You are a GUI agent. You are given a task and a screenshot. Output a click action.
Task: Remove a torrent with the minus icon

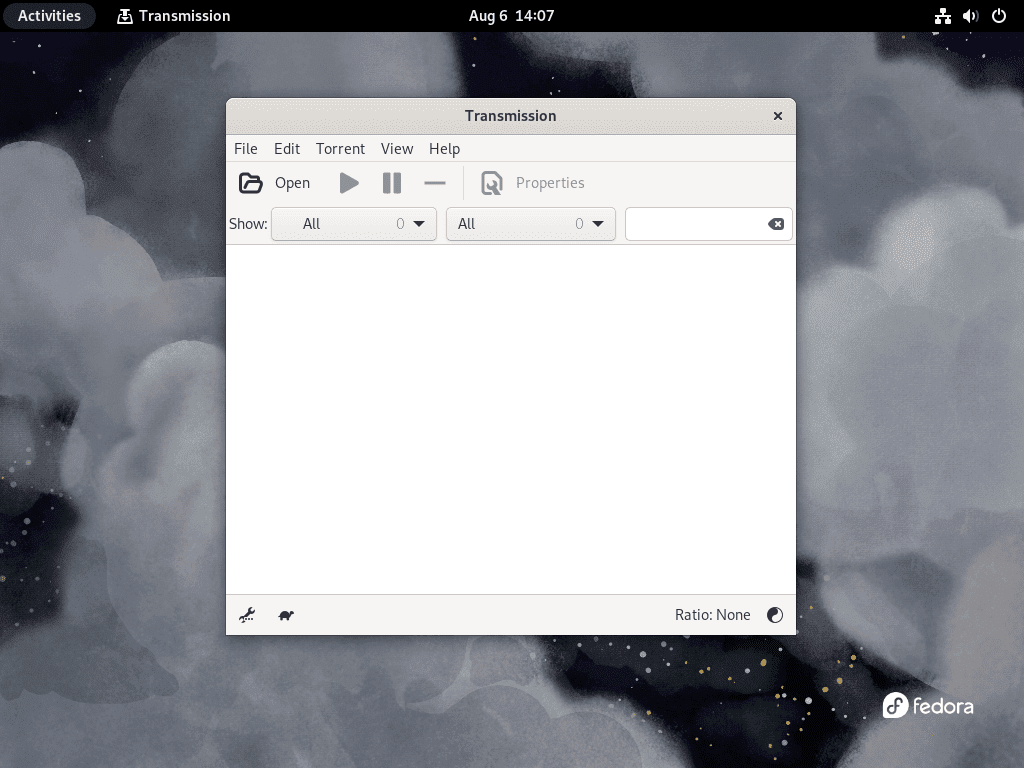coord(434,183)
